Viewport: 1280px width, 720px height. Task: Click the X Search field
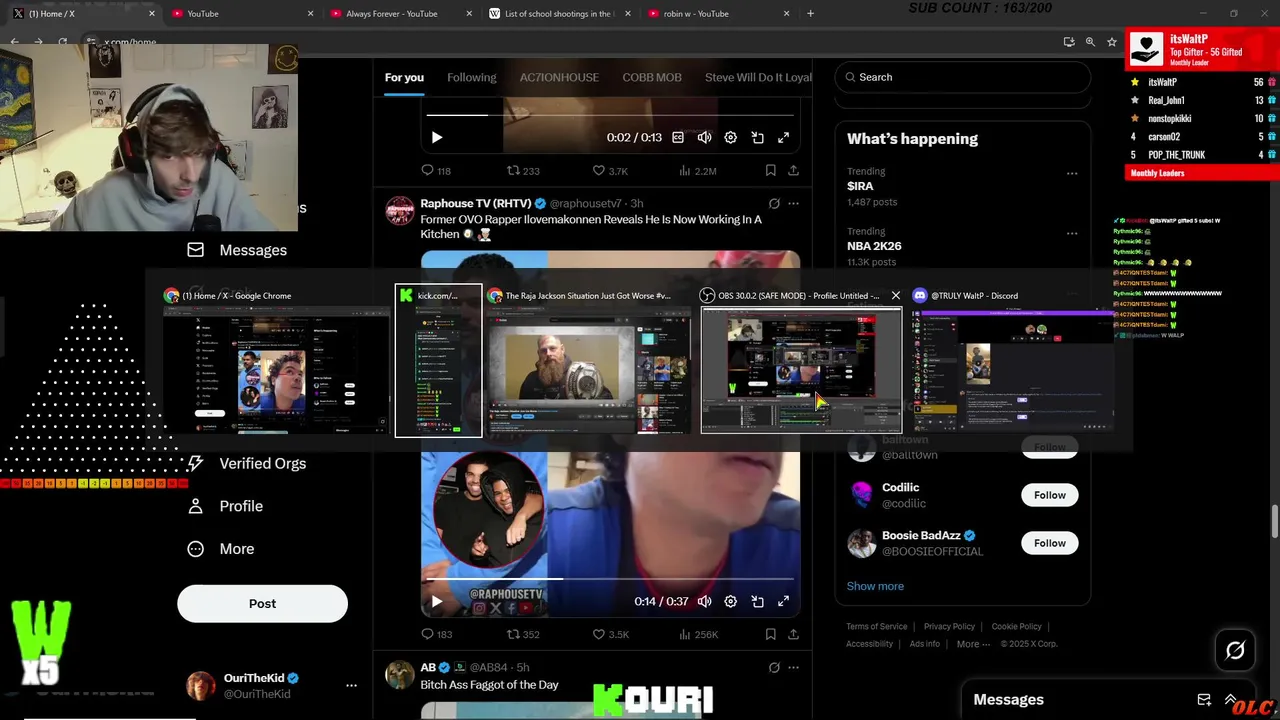(x=962, y=77)
